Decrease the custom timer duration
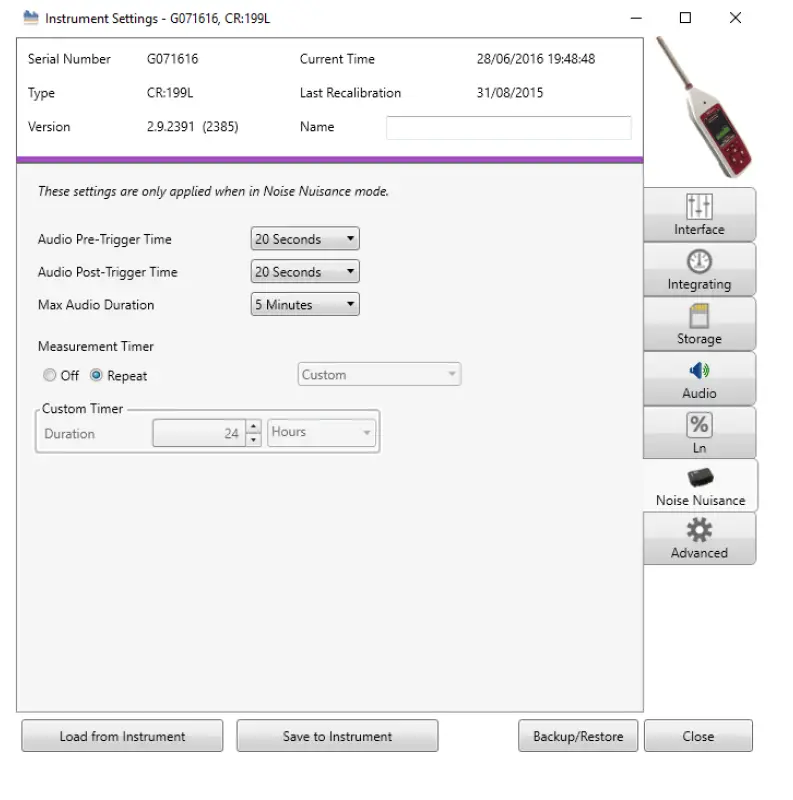Screen dimensions: 793x800 pos(254,439)
